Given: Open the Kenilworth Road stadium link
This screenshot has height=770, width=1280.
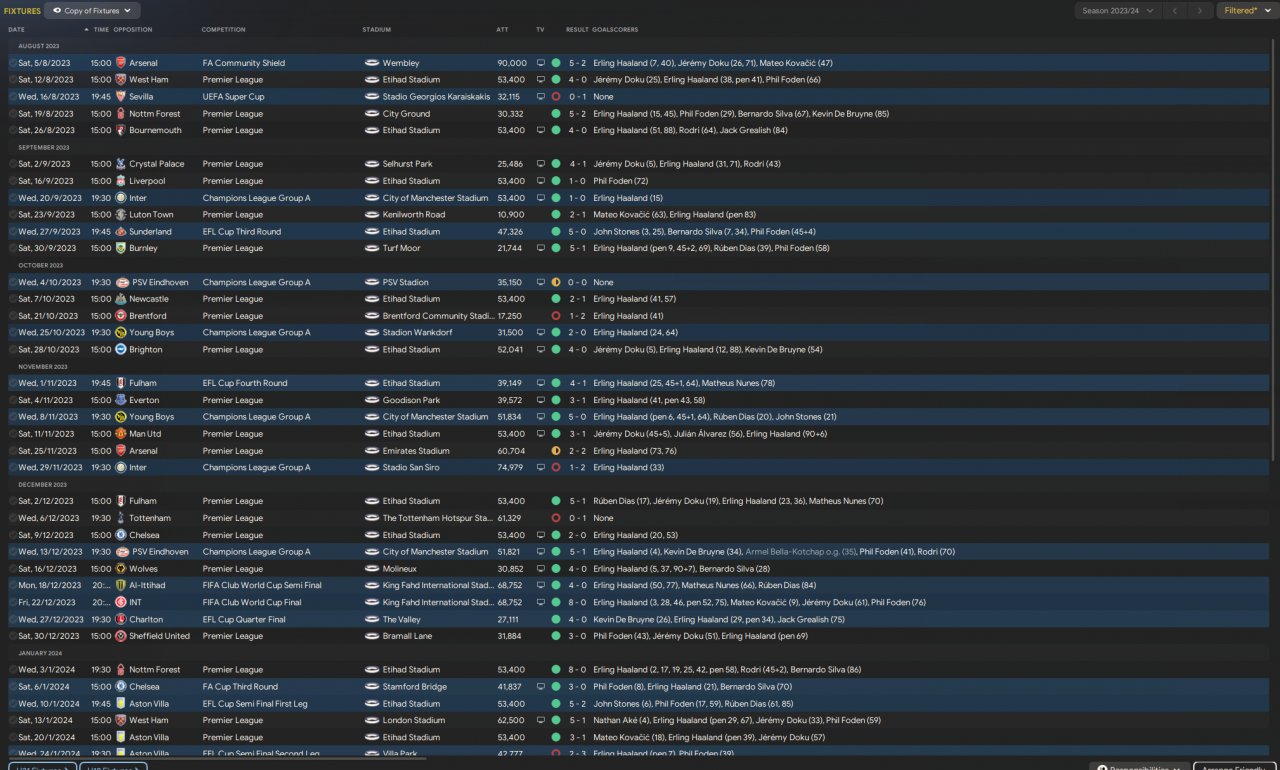Looking at the screenshot, I should (414, 215).
